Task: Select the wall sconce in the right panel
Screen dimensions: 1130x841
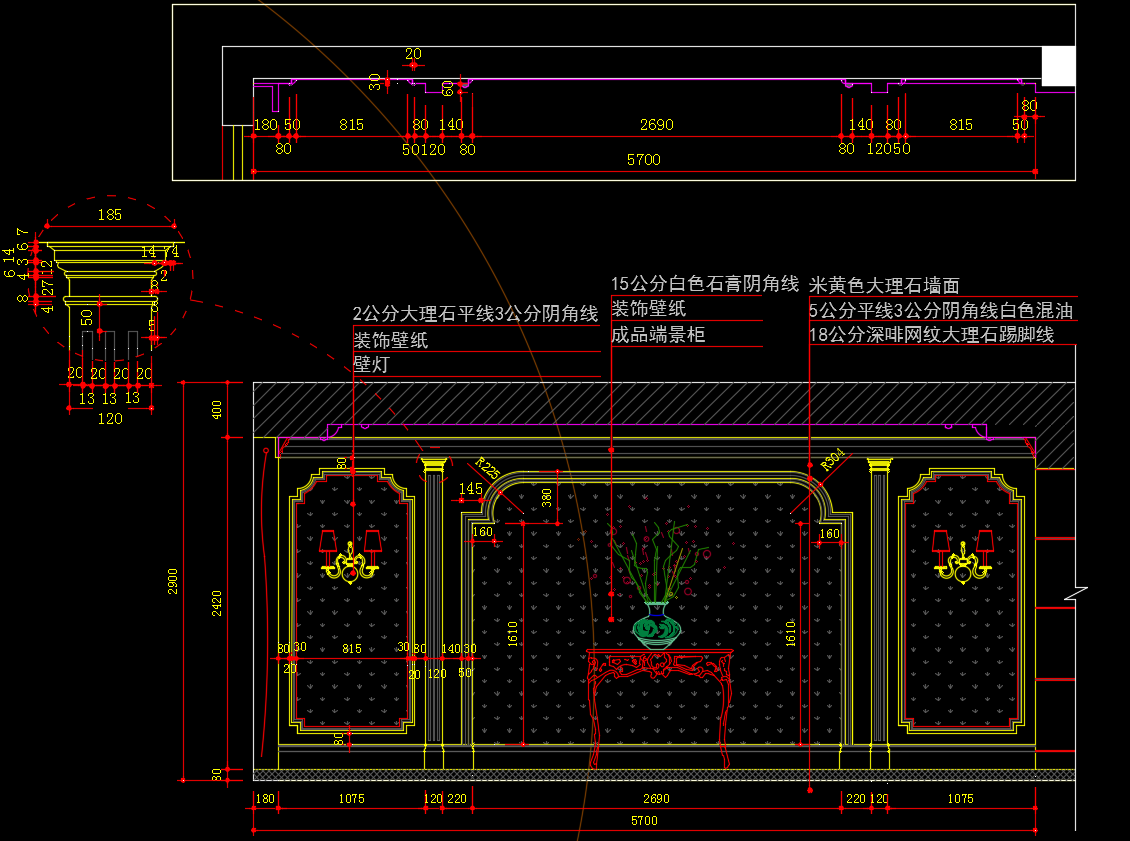Action: point(963,558)
